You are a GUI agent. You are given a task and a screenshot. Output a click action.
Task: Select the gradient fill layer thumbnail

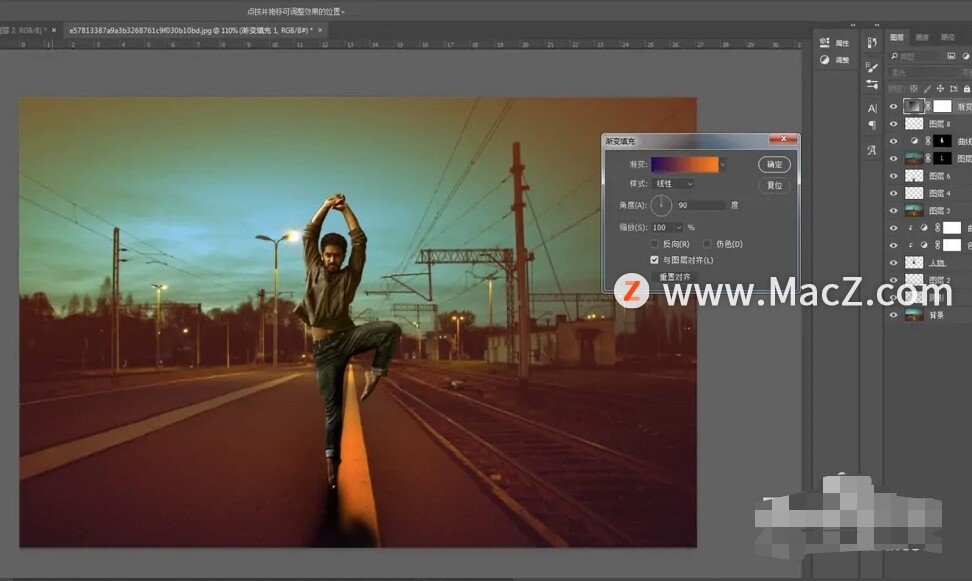click(914, 106)
